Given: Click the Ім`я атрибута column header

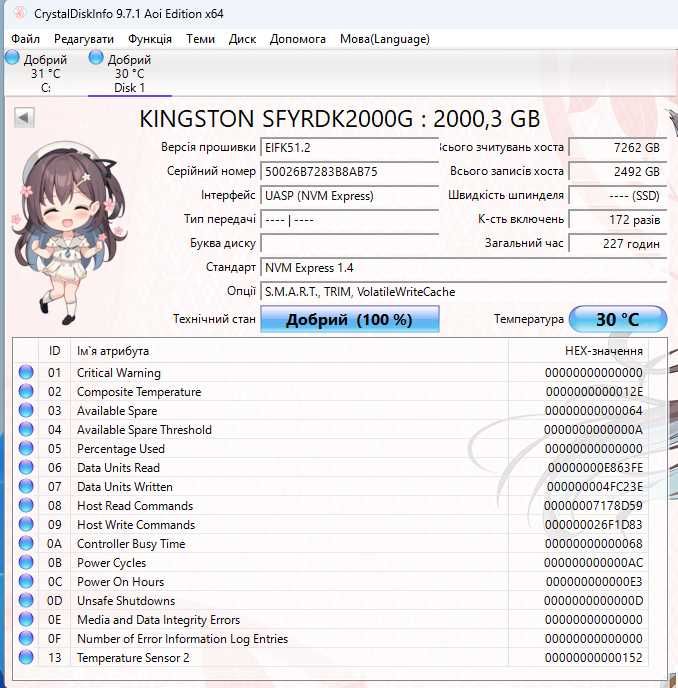Looking at the screenshot, I should point(289,351).
